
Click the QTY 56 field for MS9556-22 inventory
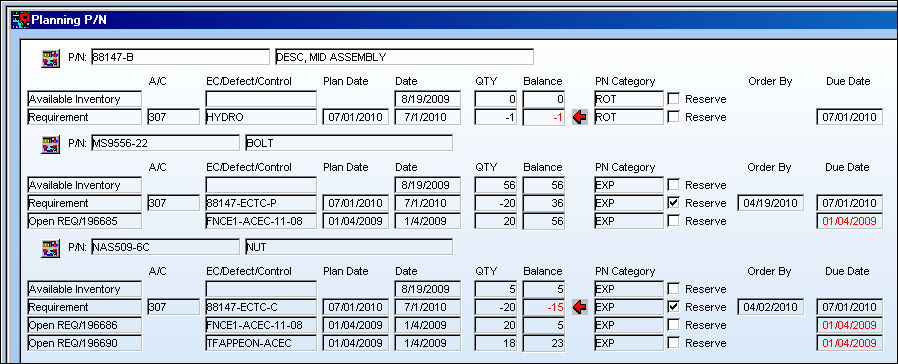(496, 185)
